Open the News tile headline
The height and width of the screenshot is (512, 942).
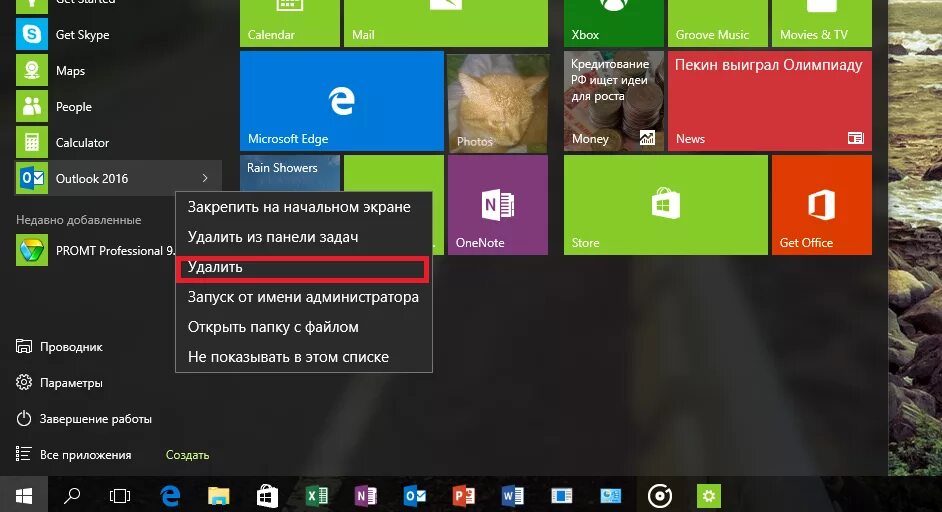point(770,101)
